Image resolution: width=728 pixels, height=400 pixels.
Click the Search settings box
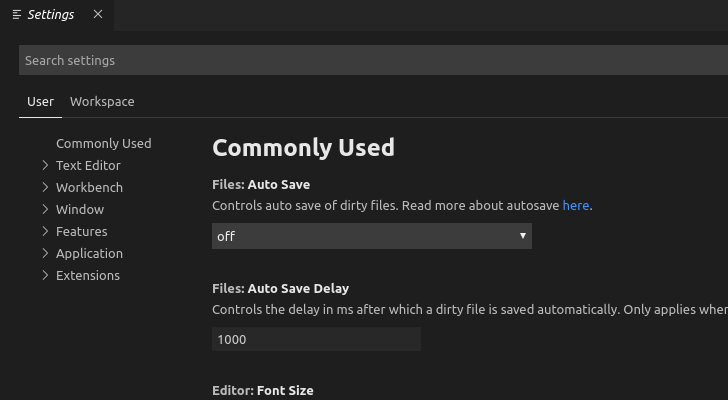click(x=370, y=60)
